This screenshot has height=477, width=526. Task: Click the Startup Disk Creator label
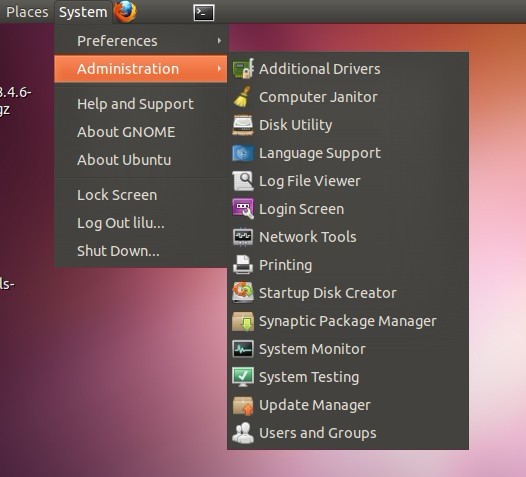(328, 293)
